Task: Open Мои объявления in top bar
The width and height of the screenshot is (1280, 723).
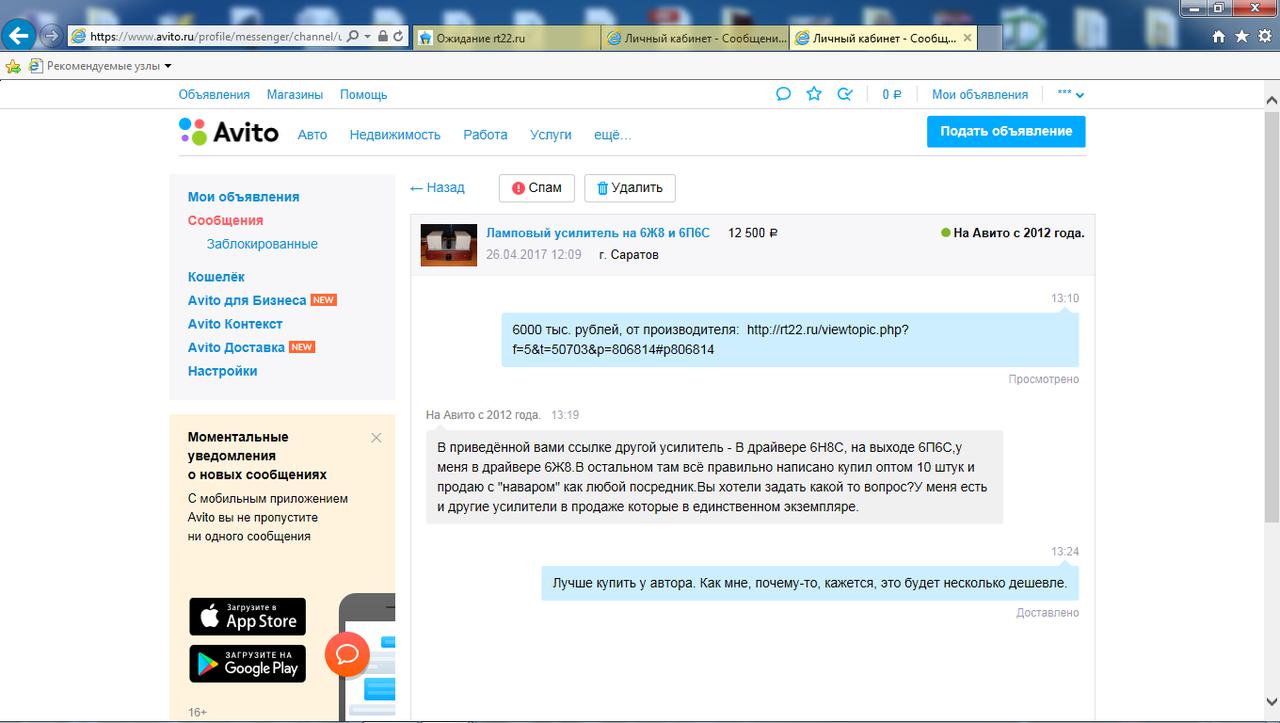Action: pos(980,94)
